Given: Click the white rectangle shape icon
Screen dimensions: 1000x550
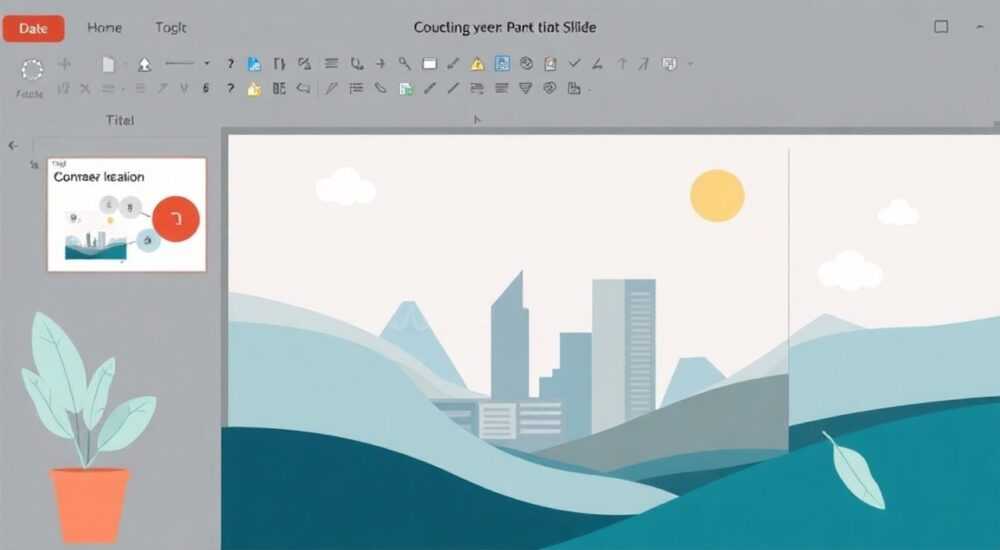Looking at the screenshot, I should tap(430, 64).
